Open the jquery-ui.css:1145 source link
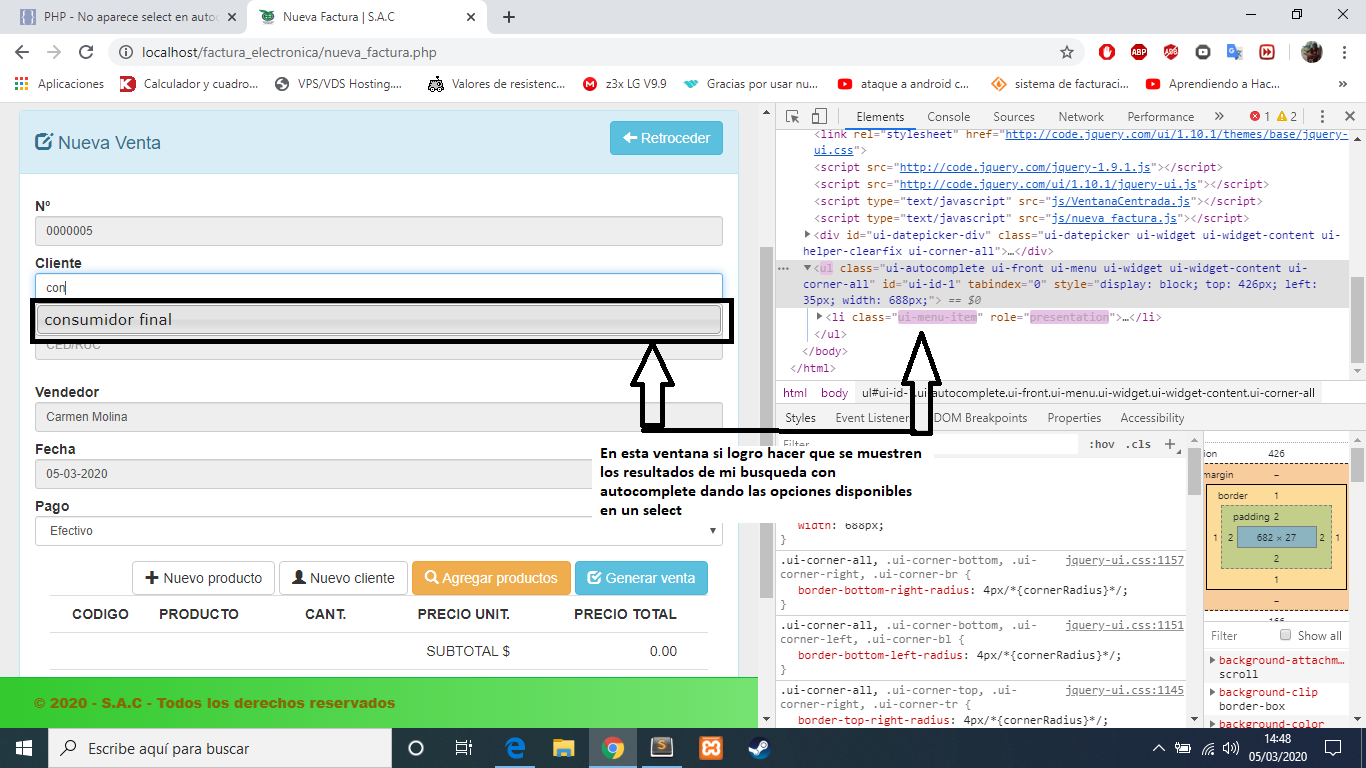Screen dimensions: 1366x768 coord(1125,690)
